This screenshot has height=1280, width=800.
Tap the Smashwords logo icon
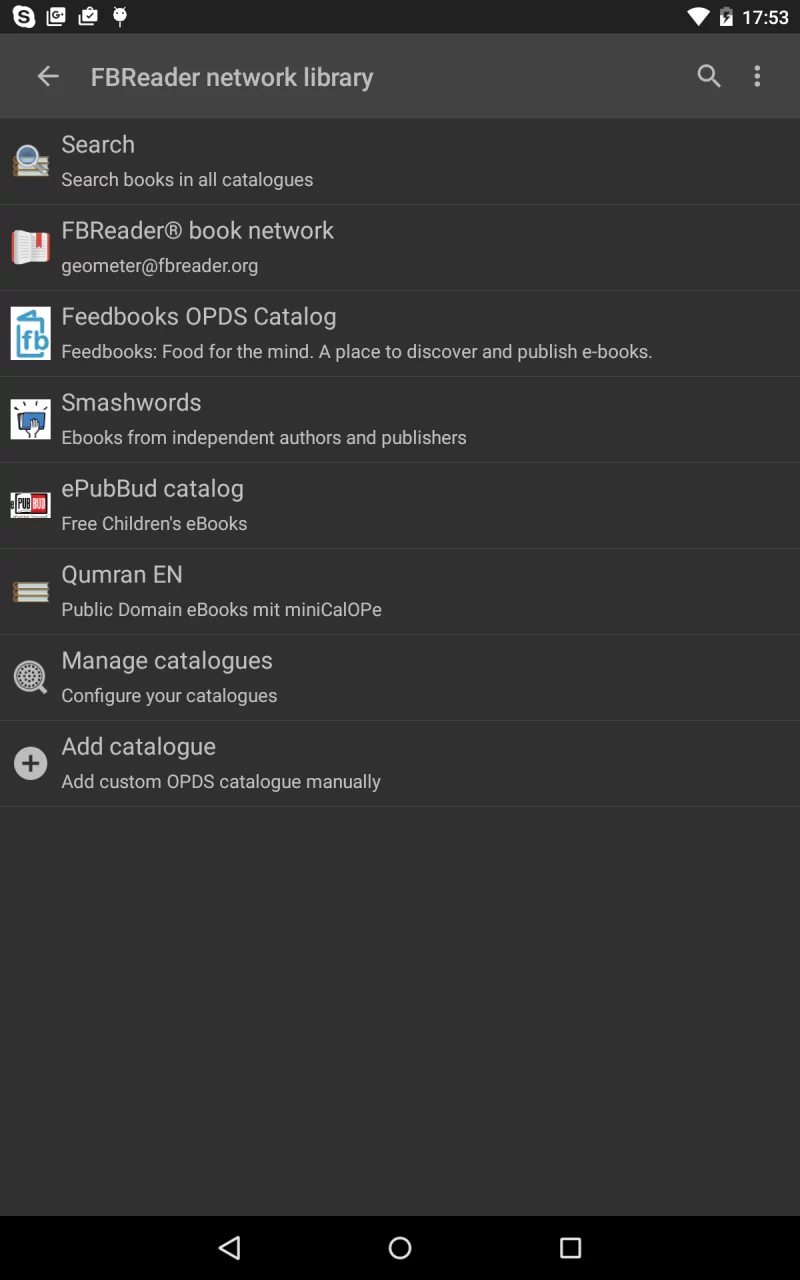(x=30, y=419)
